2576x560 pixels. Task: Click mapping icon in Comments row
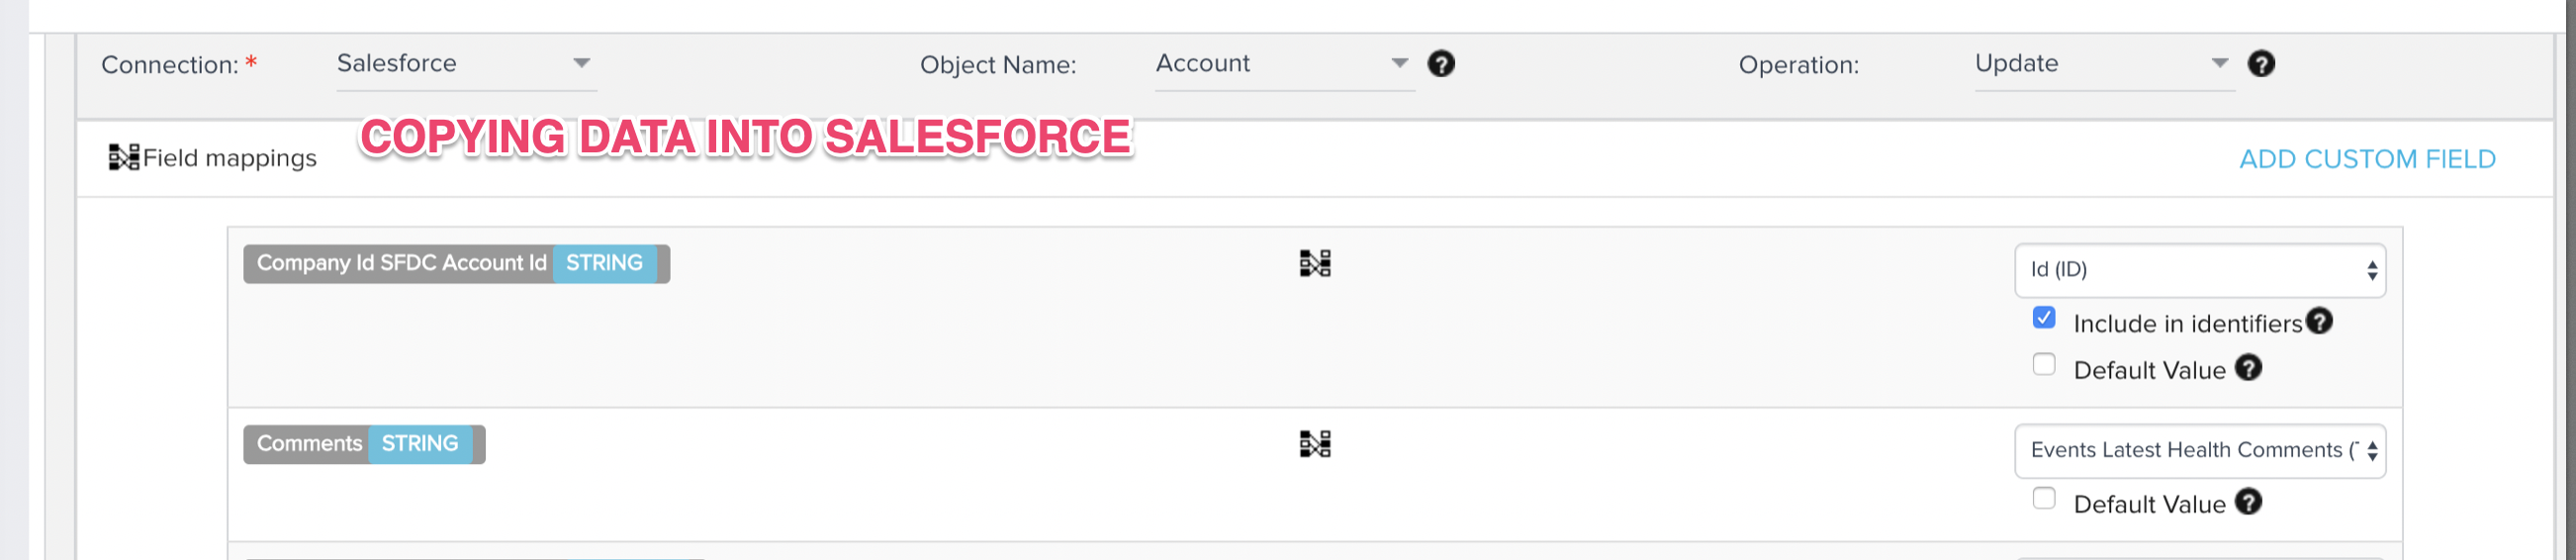point(1315,443)
